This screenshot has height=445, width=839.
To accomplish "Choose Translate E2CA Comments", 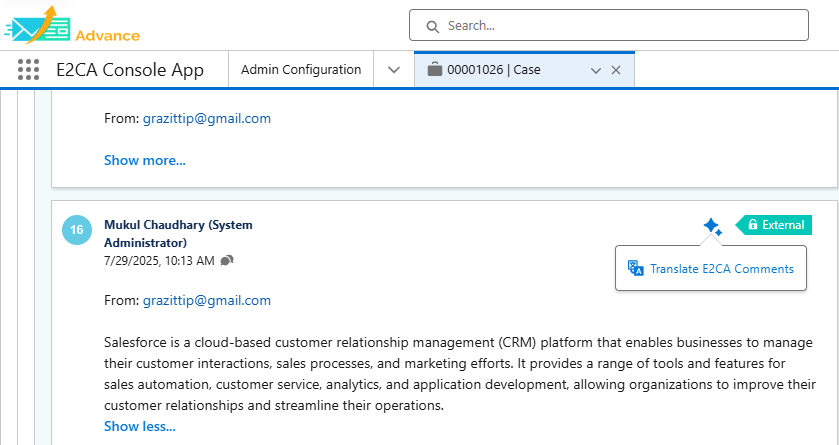I will (x=711, y=268).
